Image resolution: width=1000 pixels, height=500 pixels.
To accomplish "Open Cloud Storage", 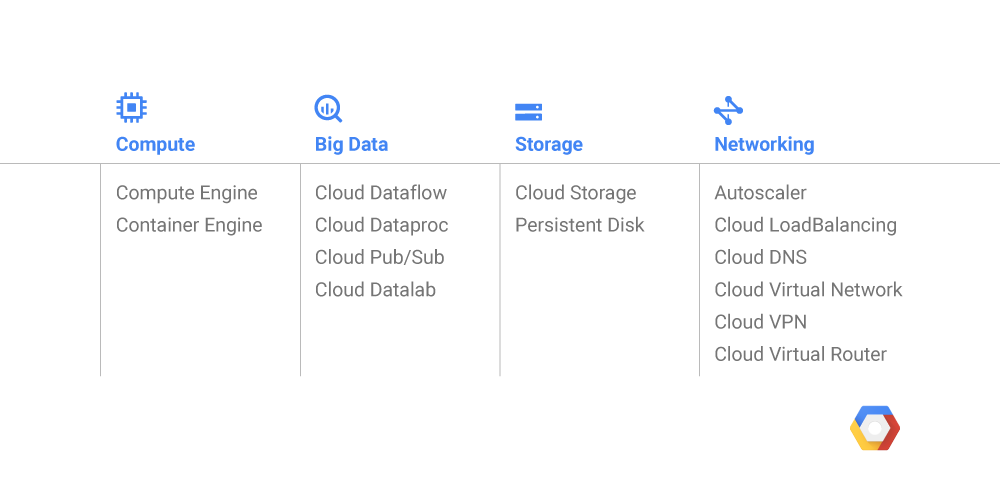I will coord(576,193).
